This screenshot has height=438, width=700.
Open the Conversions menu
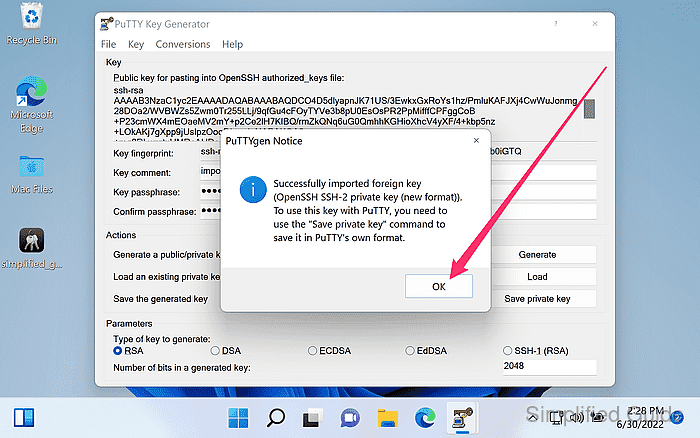click(x=183, y=44)
